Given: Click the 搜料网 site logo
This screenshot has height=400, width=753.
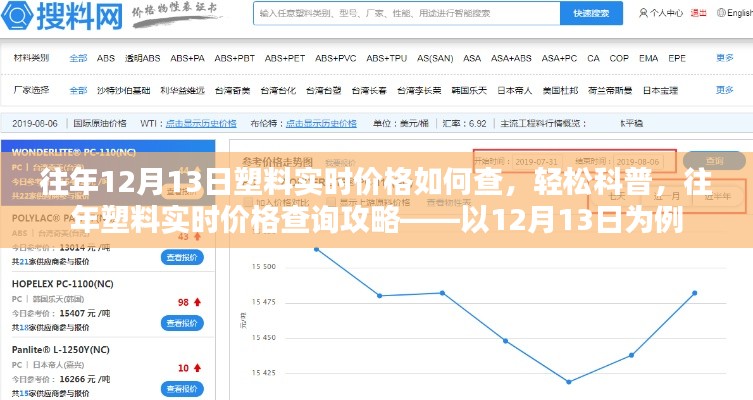Looking at the screenshot, I should pos(61,16).
